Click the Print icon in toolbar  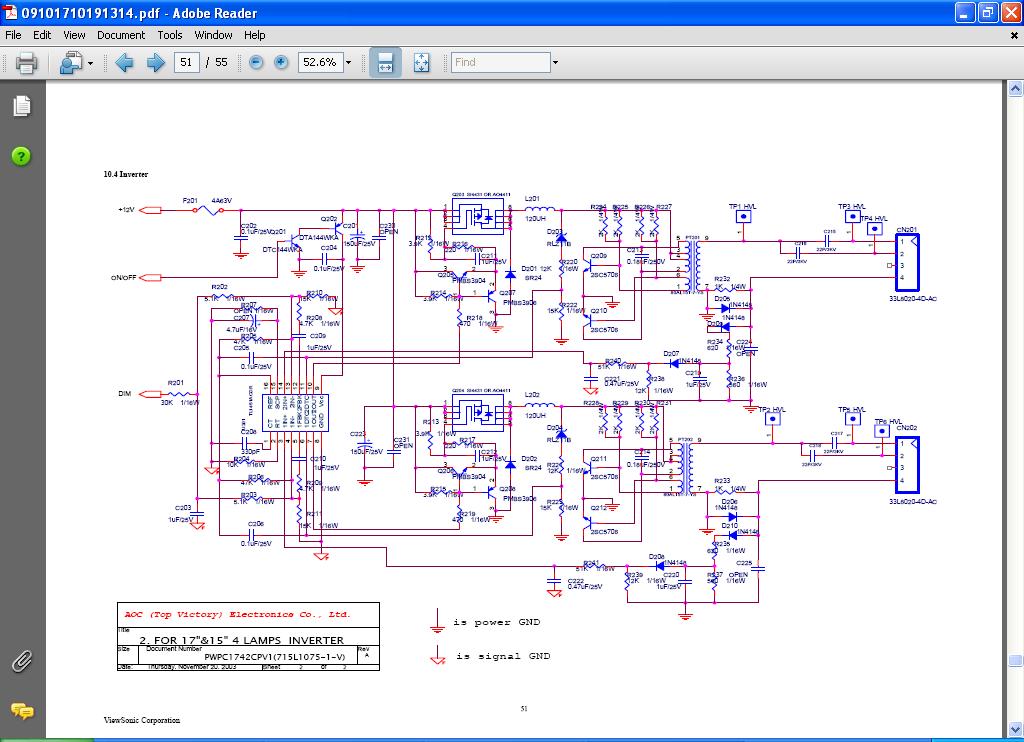coord(26,63)
